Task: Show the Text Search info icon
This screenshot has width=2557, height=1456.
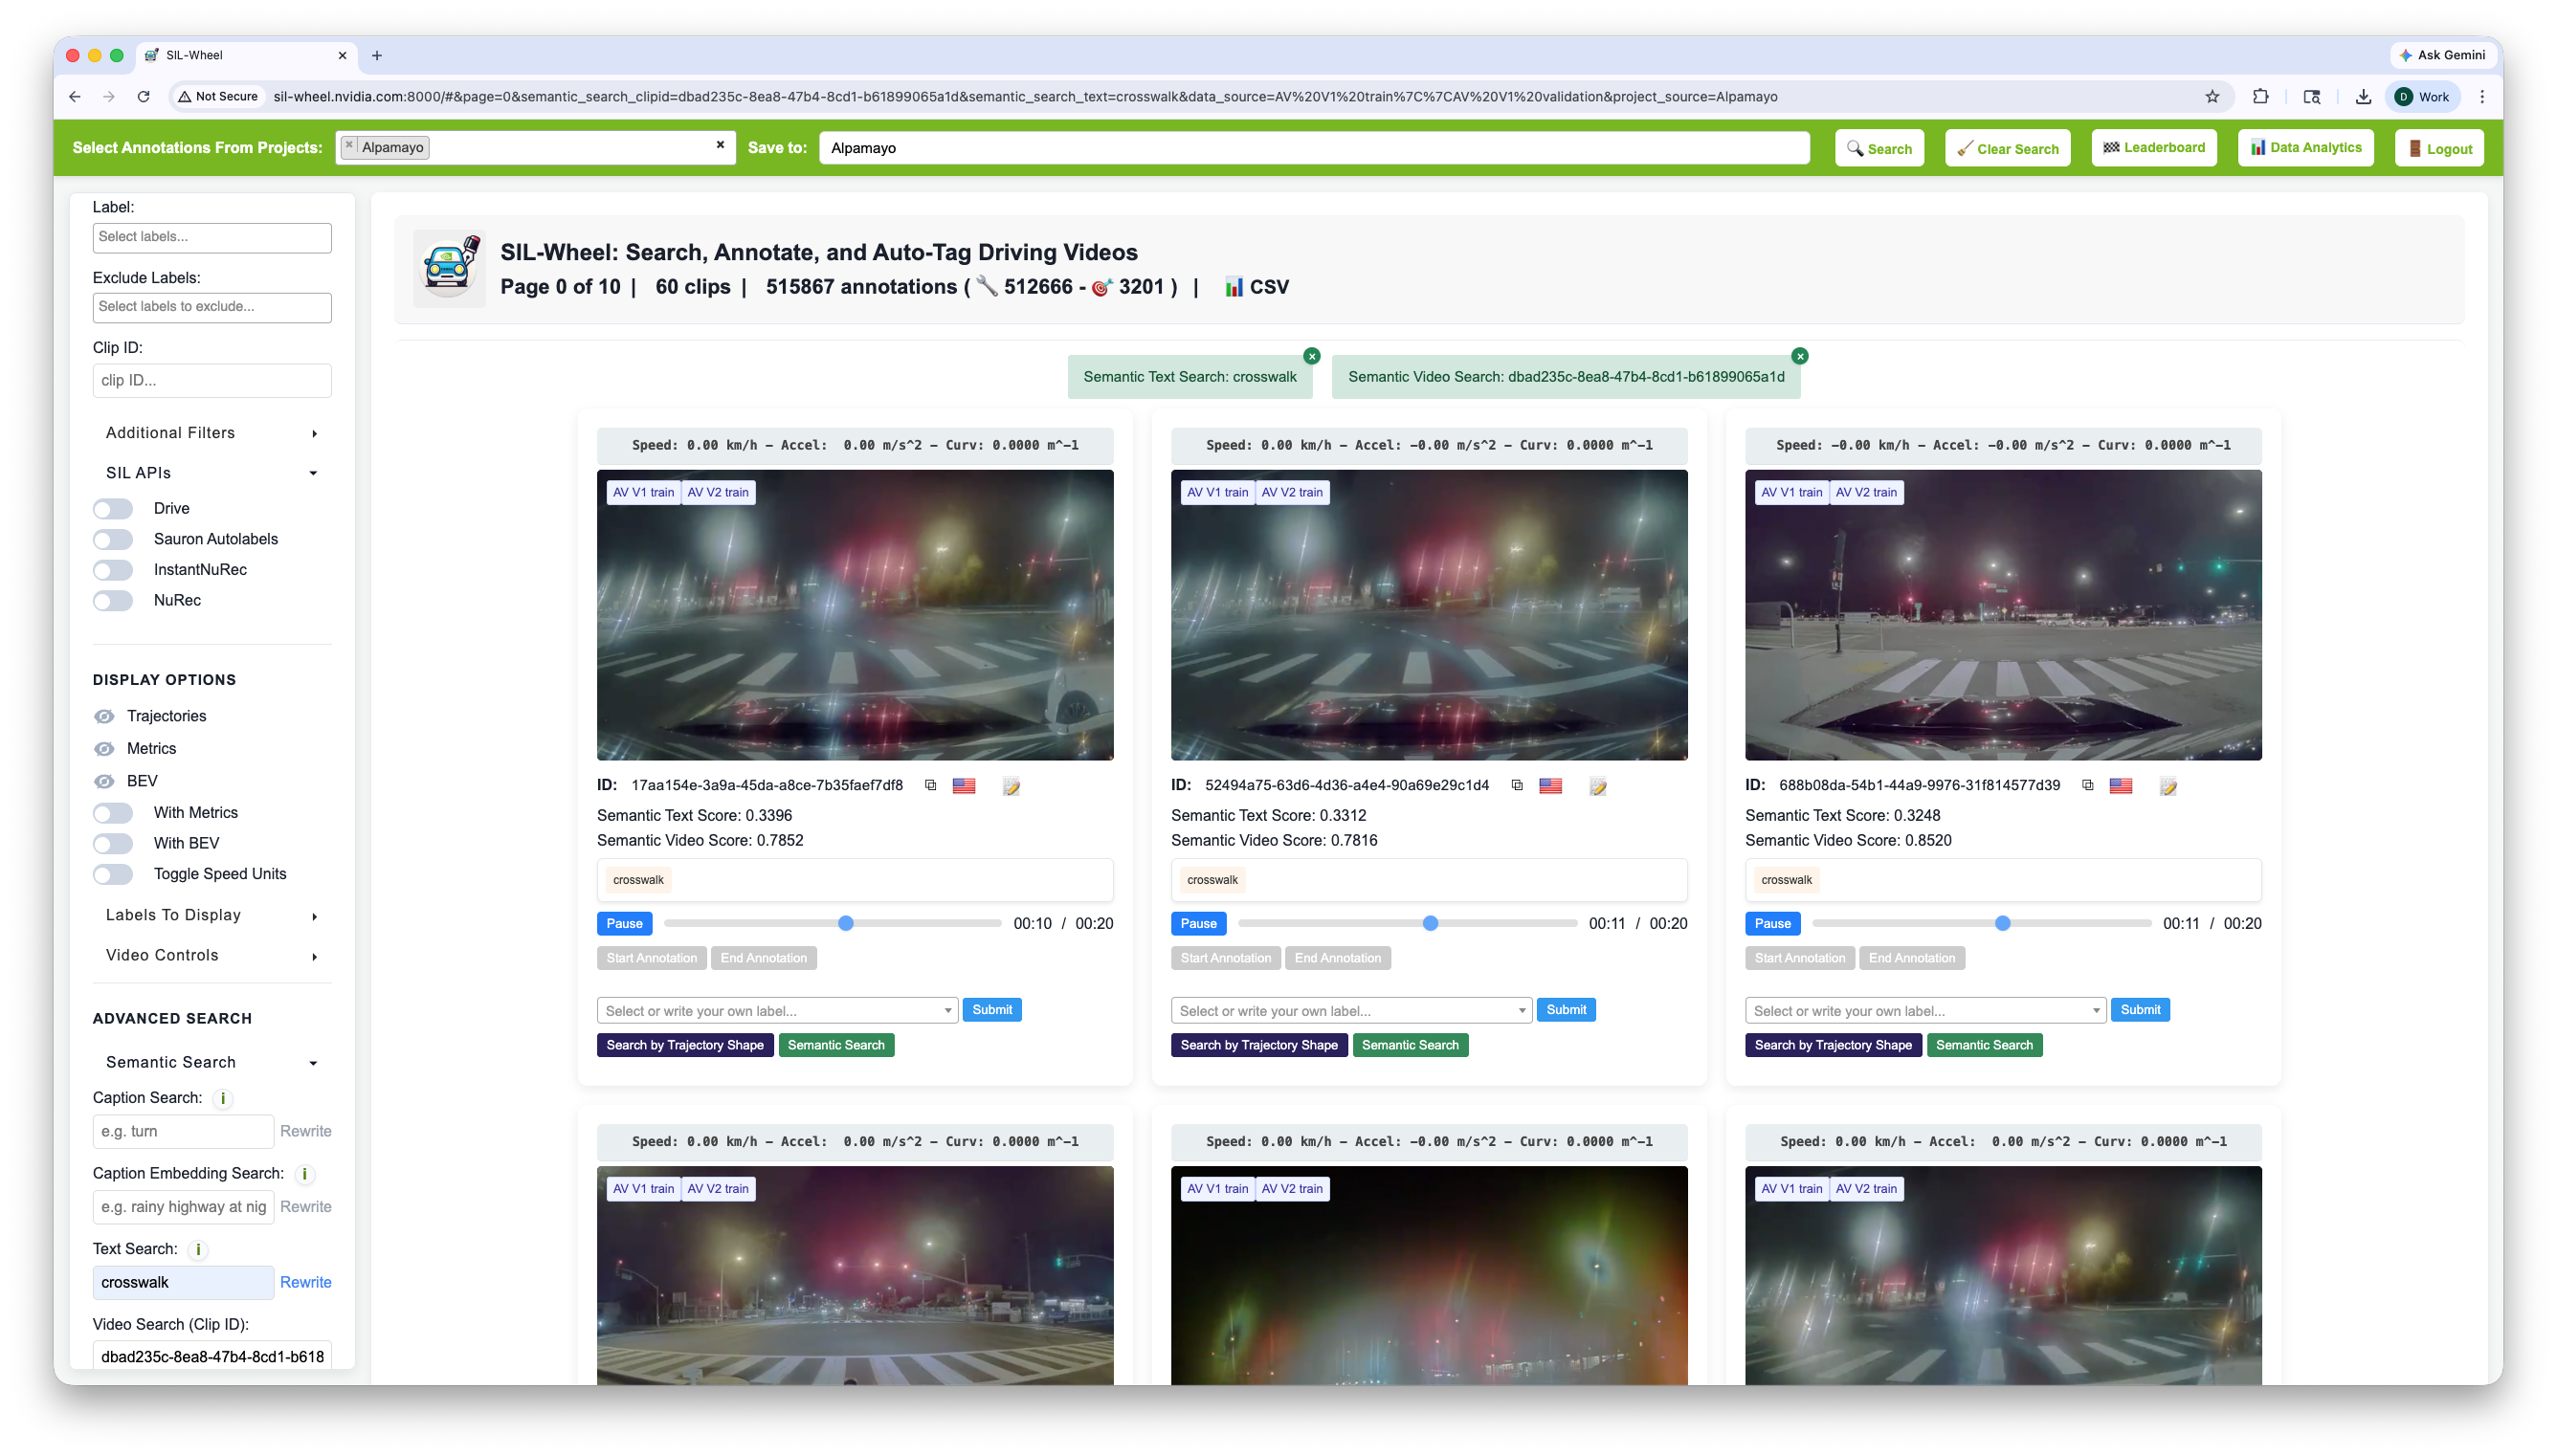Action: pyautogui.click(x=198, y=1249)
